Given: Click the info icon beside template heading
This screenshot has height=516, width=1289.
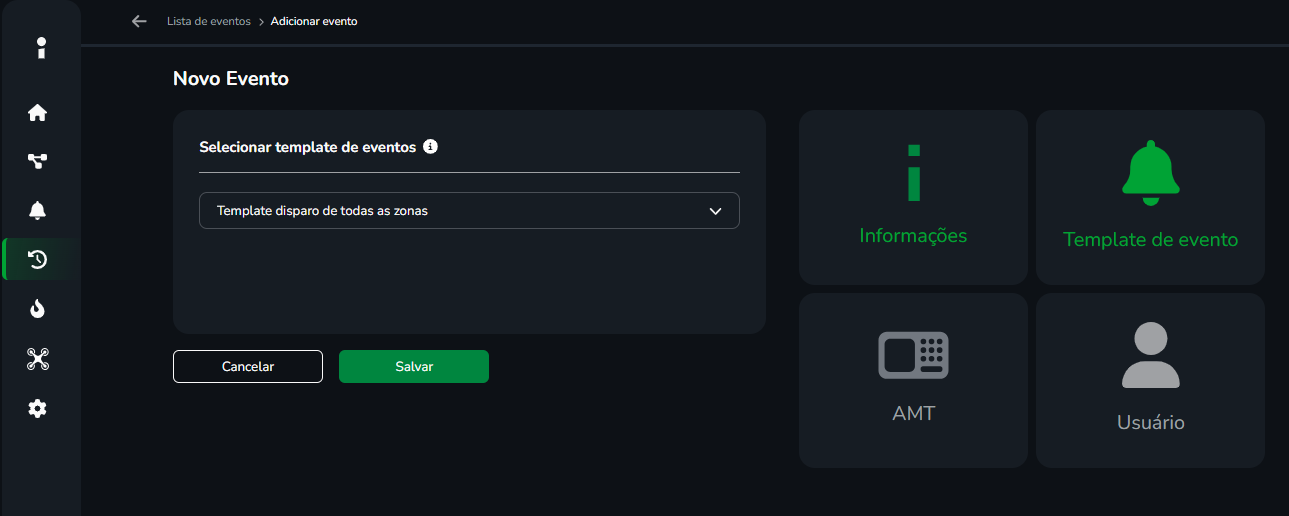Looking at the screenshot, I should coord(431,147).
